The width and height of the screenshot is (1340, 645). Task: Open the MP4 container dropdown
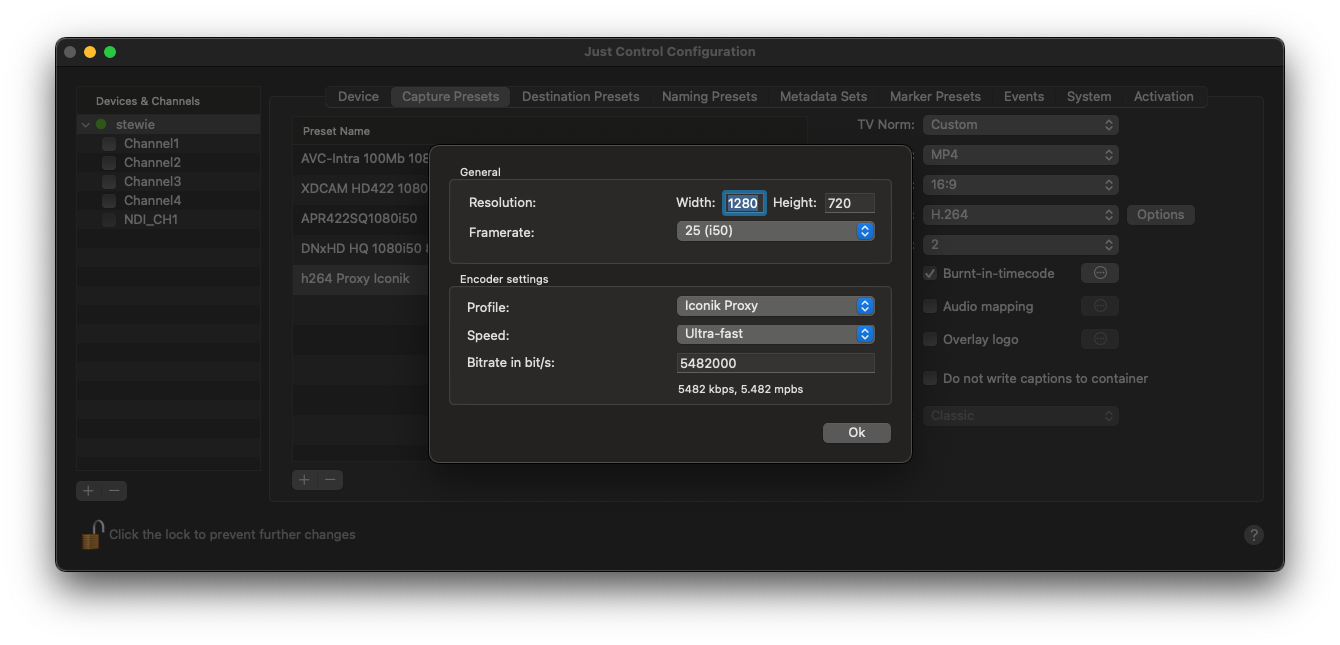click(1020, 154)
